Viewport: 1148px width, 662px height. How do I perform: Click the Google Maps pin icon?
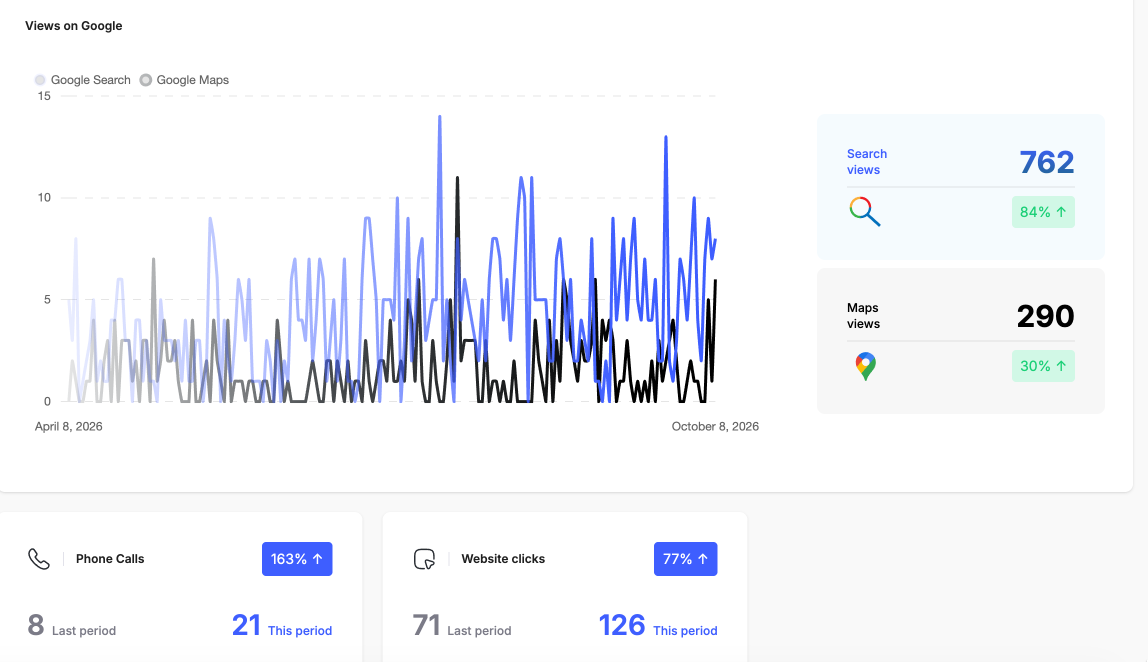coord(865,366)
